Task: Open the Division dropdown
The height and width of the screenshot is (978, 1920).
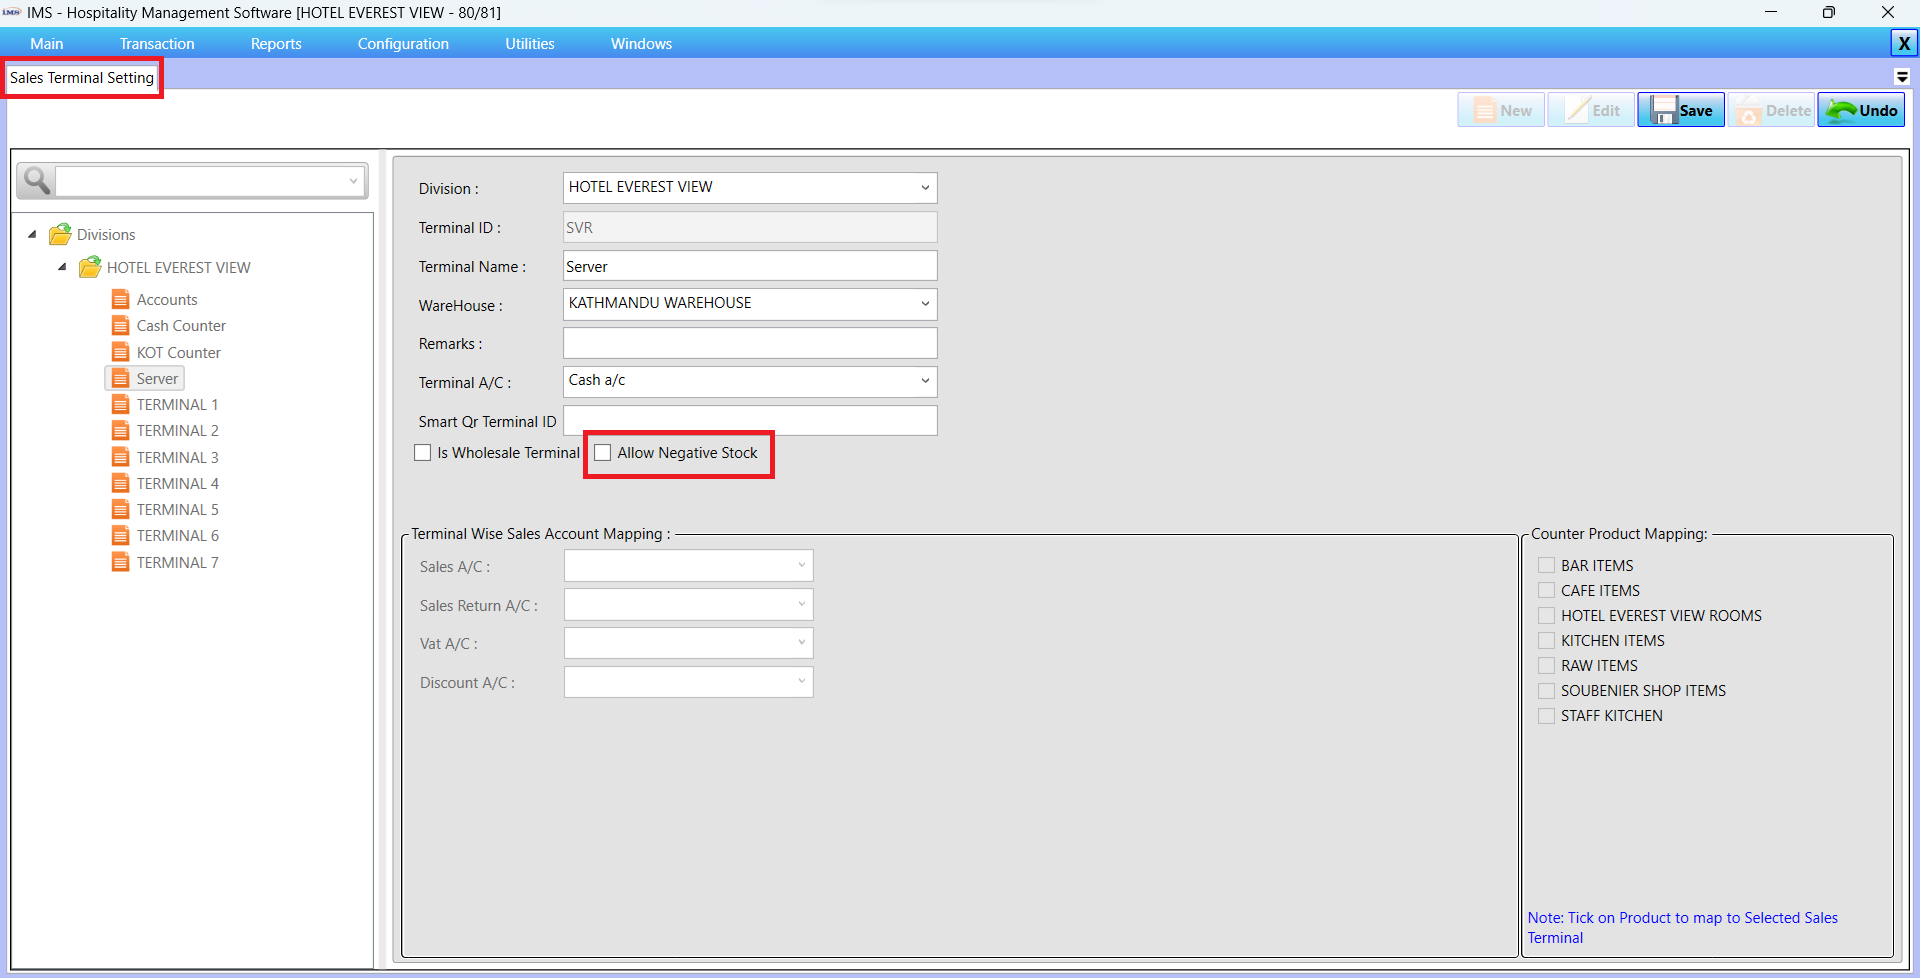Action: point(925,187)
